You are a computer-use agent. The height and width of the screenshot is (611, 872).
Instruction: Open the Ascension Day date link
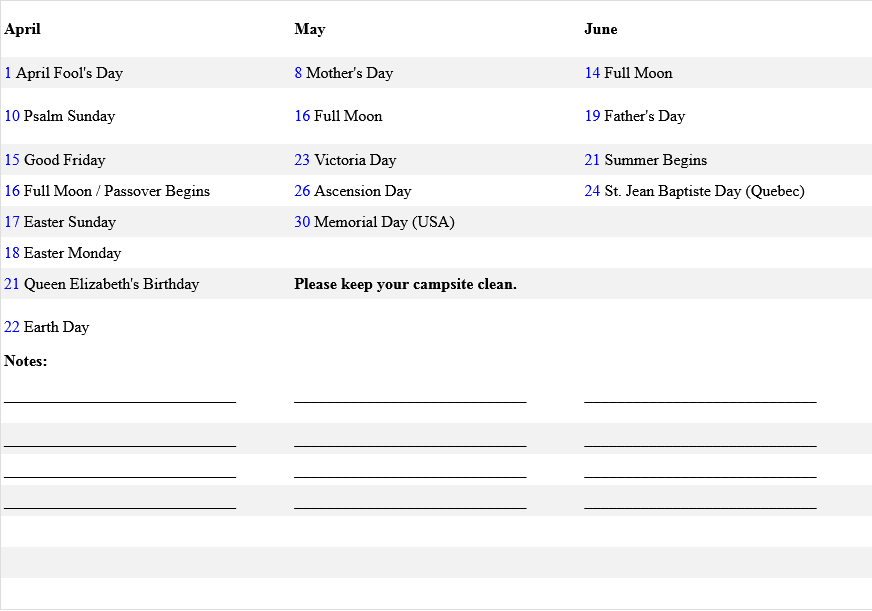(302, 191)
